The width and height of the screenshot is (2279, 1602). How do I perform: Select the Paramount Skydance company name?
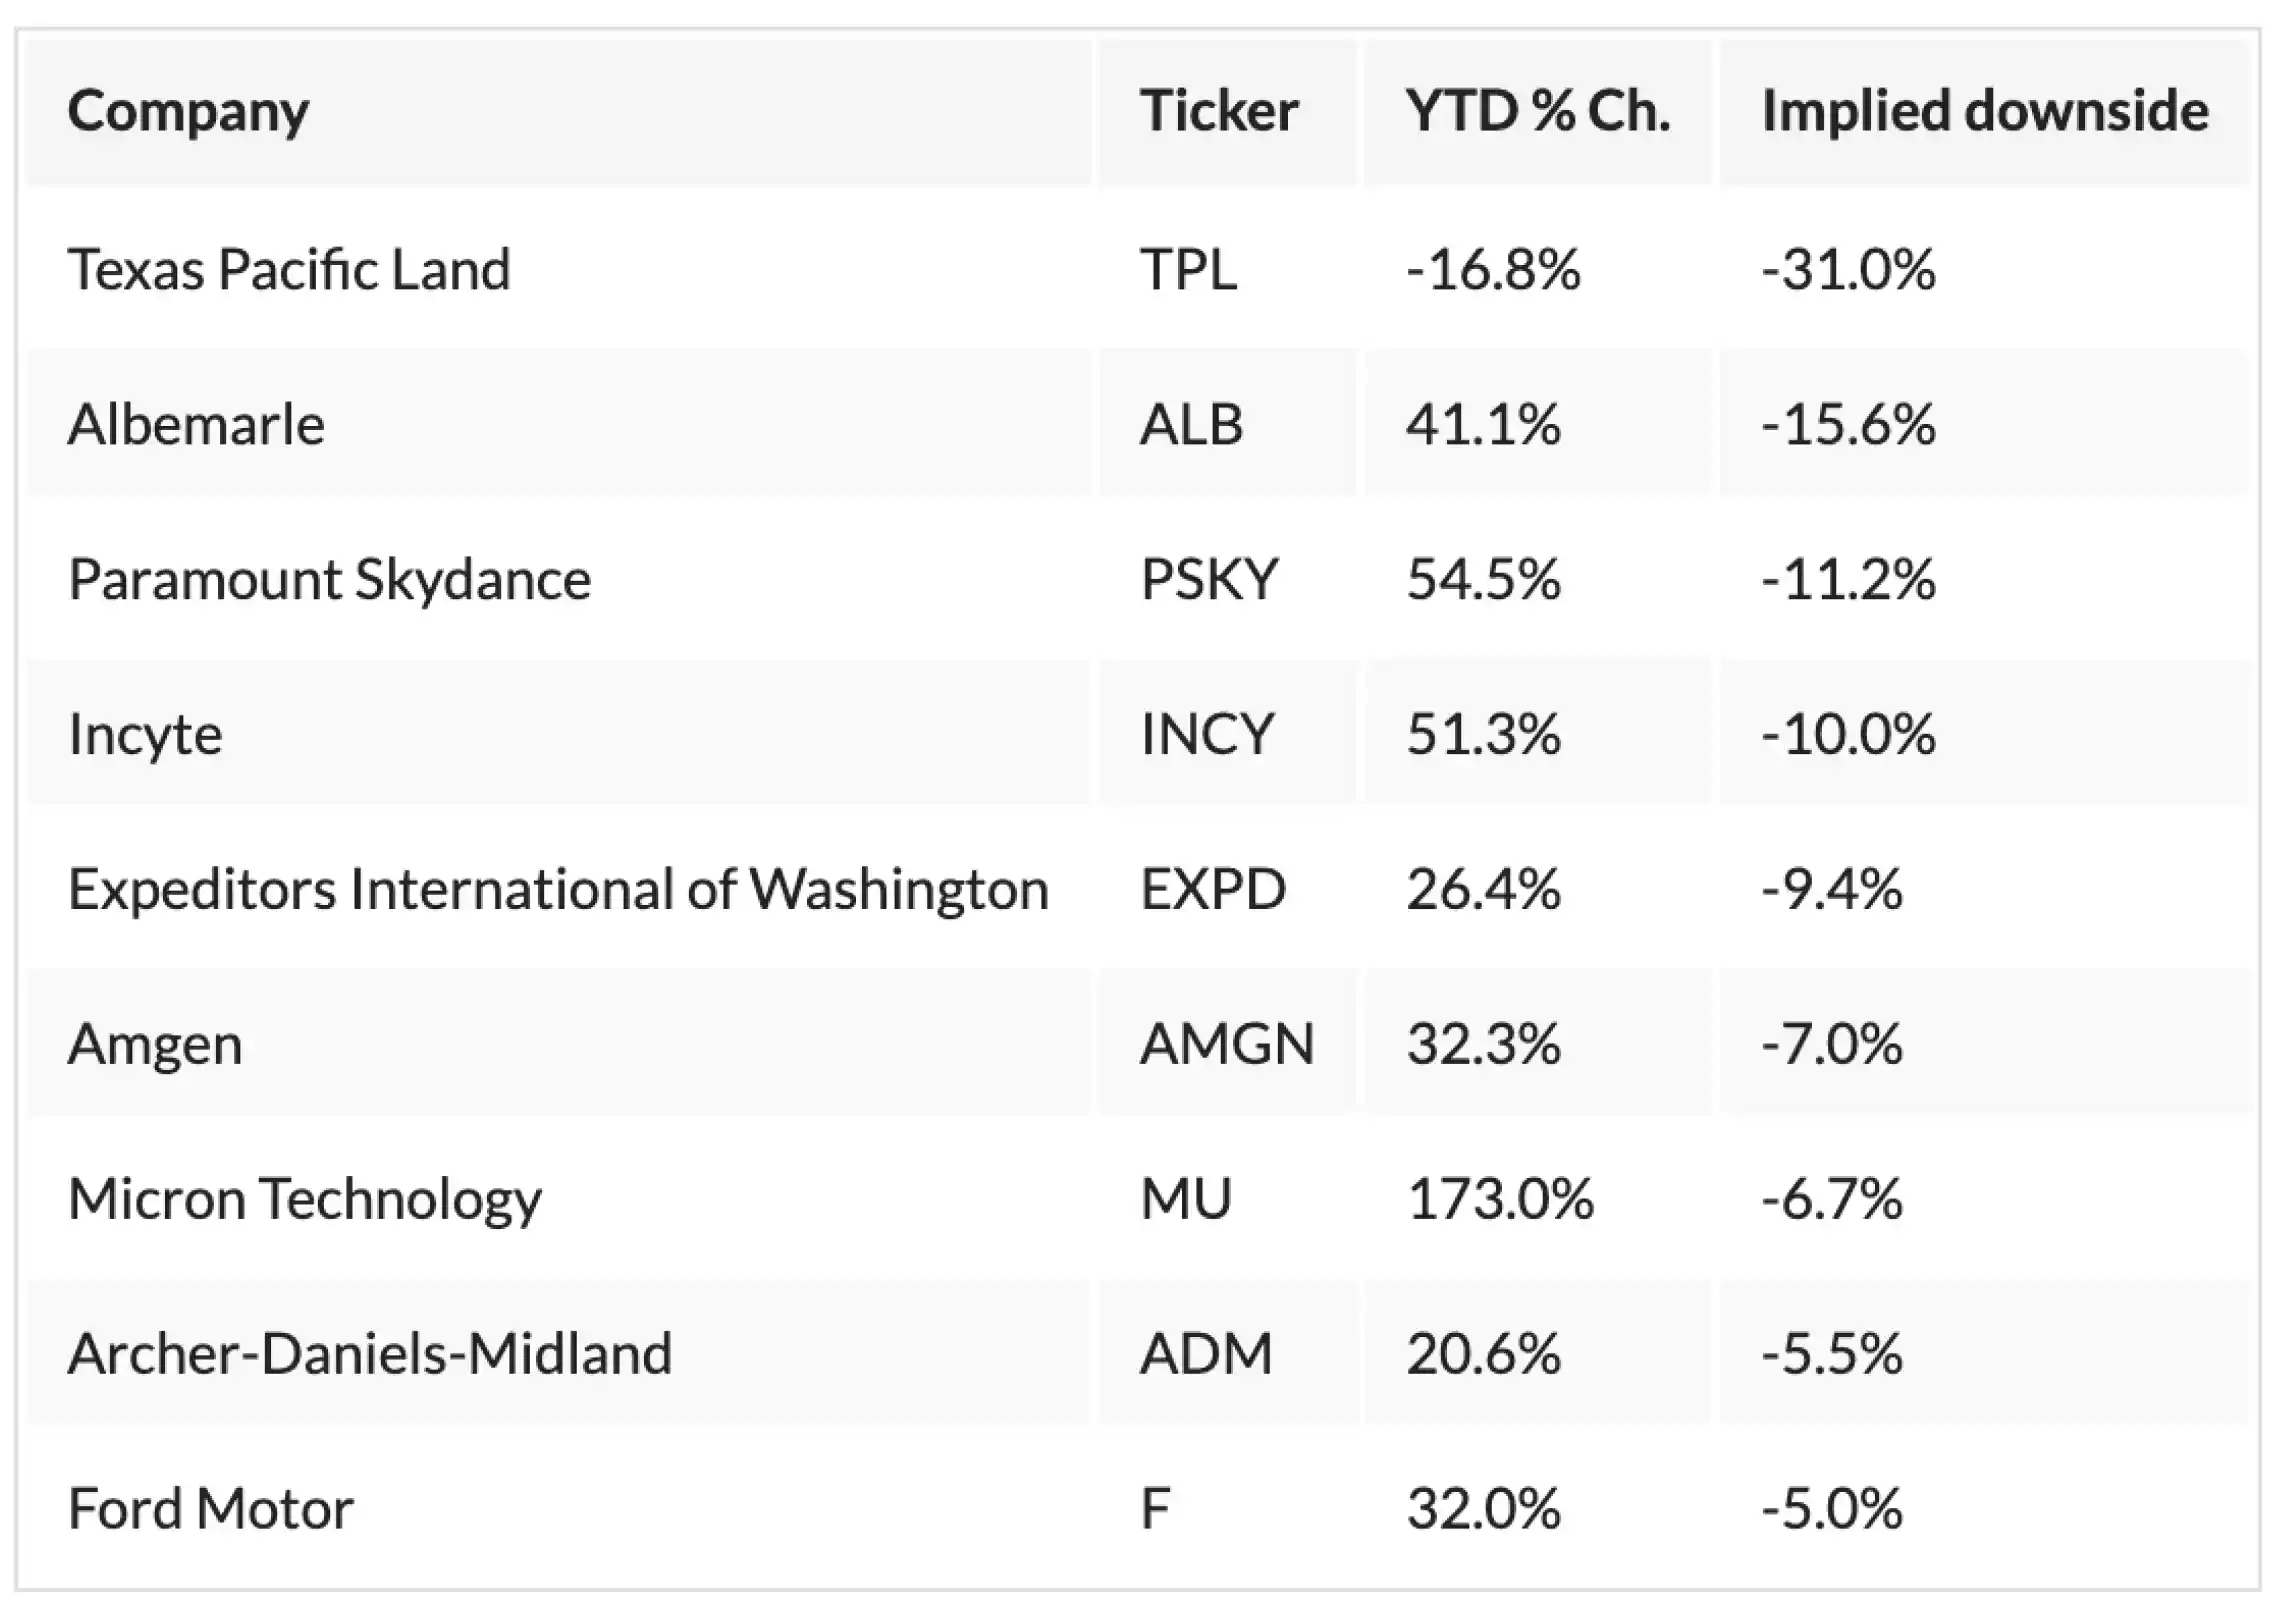329,580
